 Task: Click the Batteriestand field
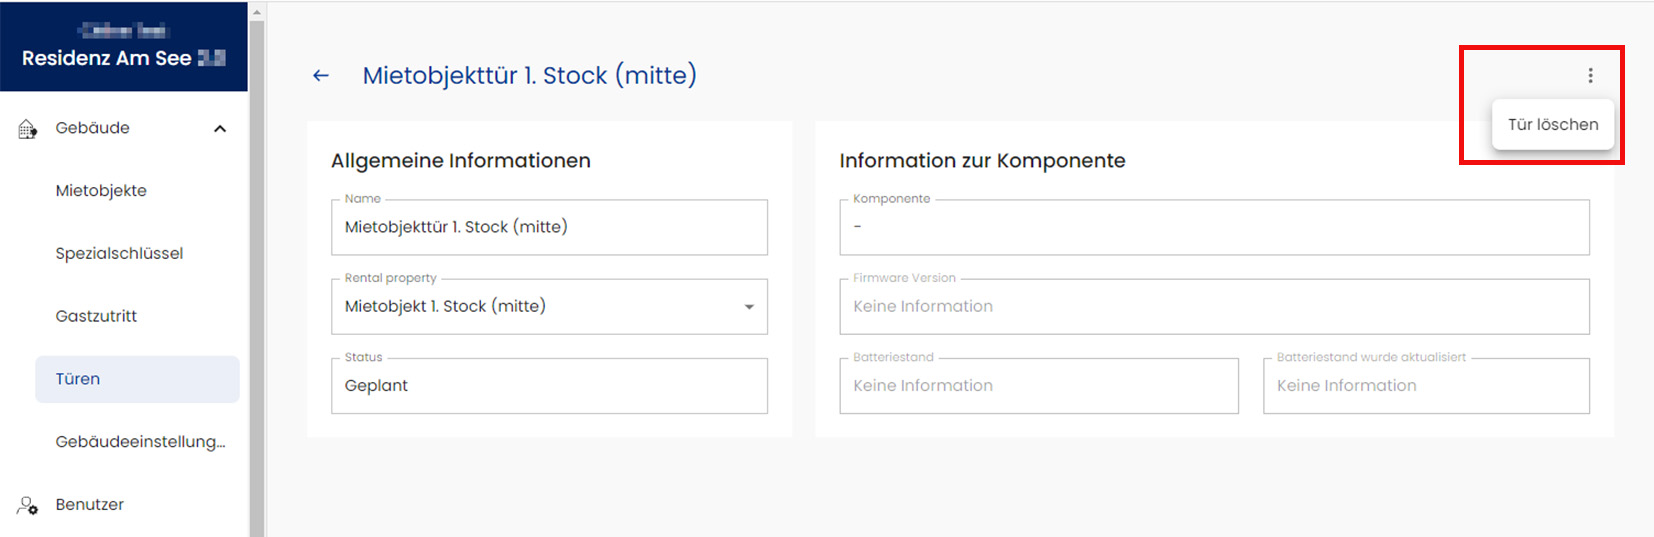[x=1039, y=386]
